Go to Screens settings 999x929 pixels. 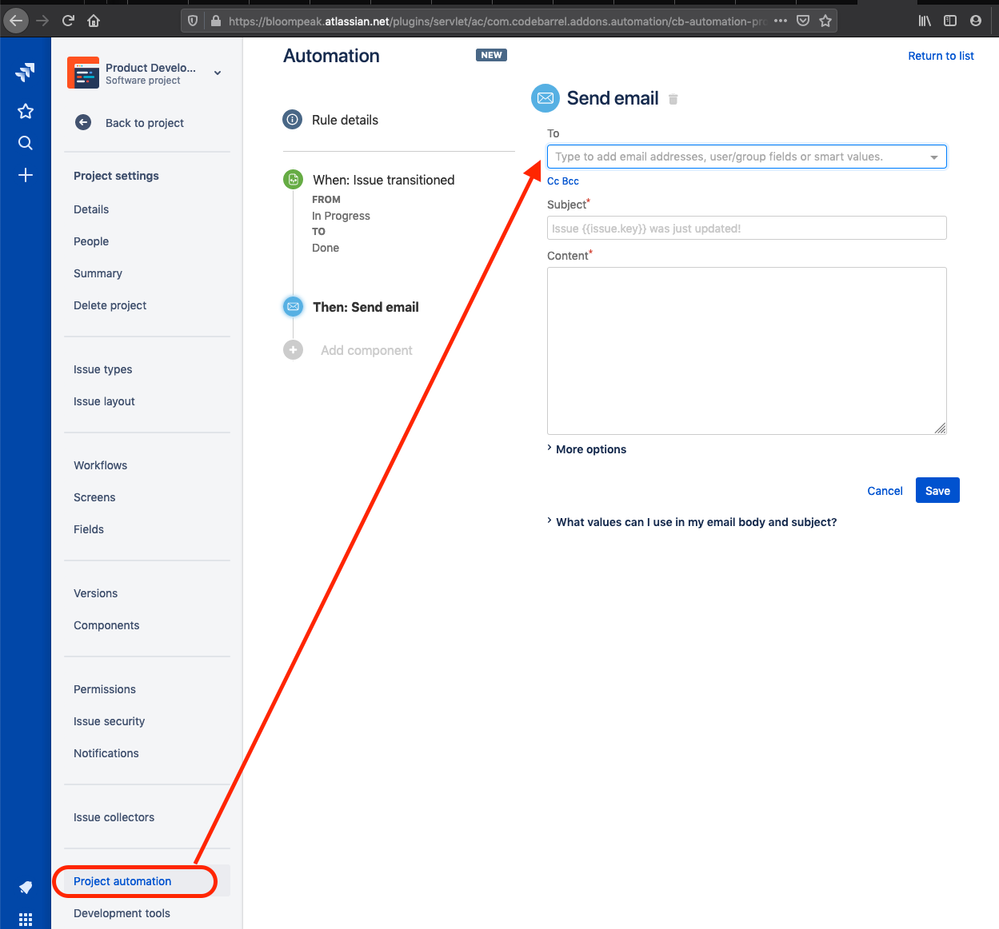[94, 497]
